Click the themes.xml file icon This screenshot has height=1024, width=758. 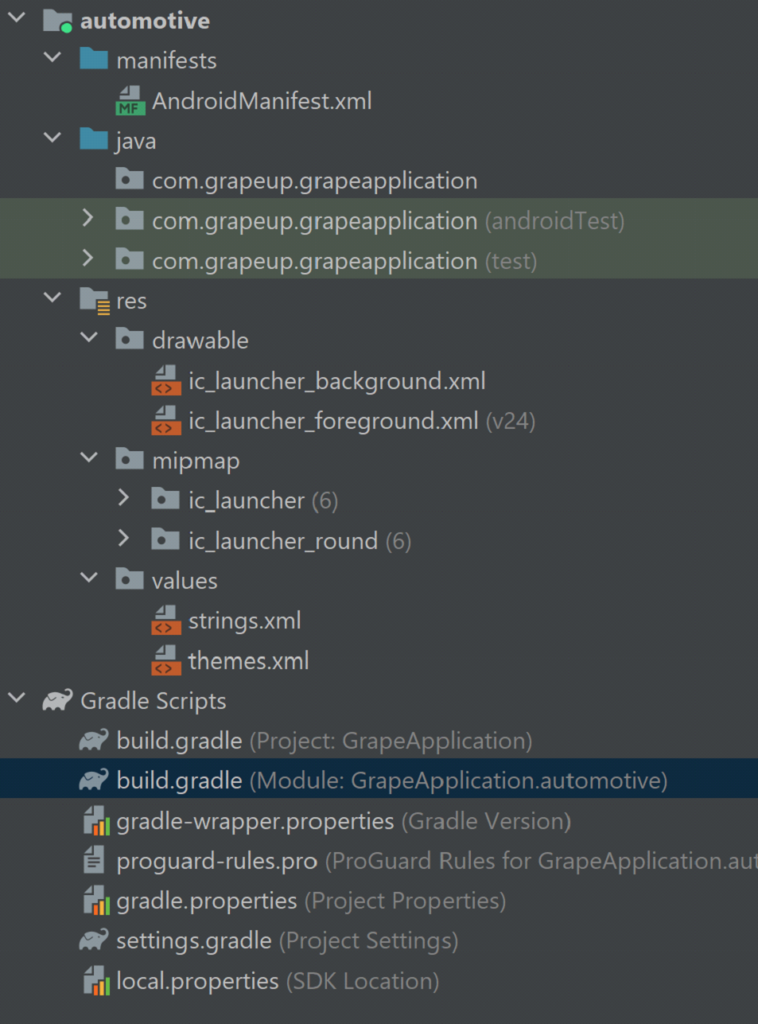tap(166, 660)
